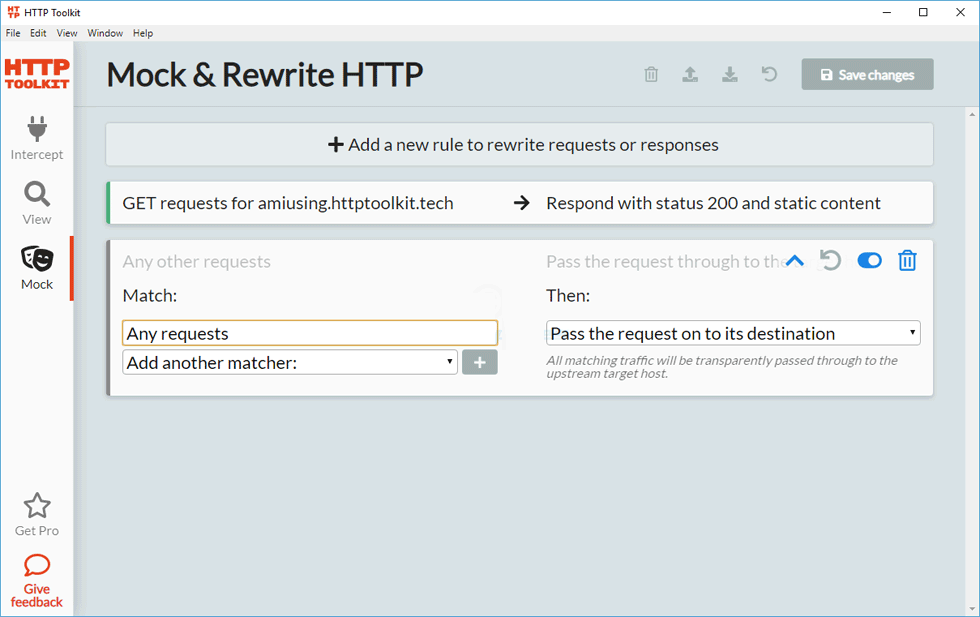This screenshot has width=980, height=617.
Task: Open the Window menu
Action: [x=105, y=33]
